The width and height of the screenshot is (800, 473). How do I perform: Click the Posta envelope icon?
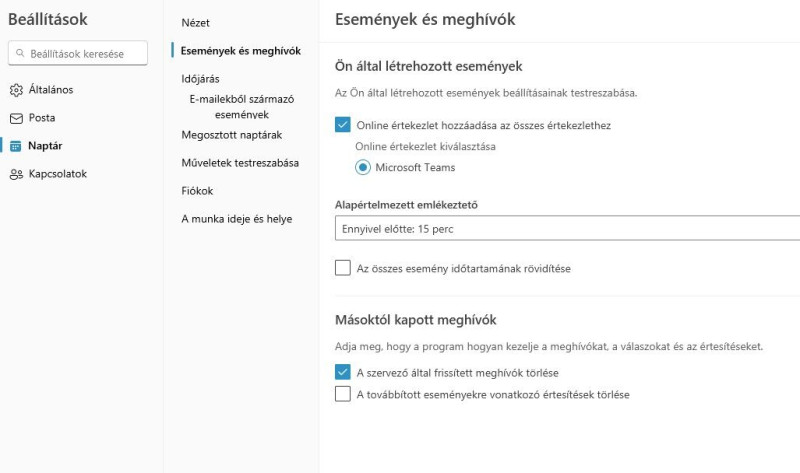click(16, 118)
